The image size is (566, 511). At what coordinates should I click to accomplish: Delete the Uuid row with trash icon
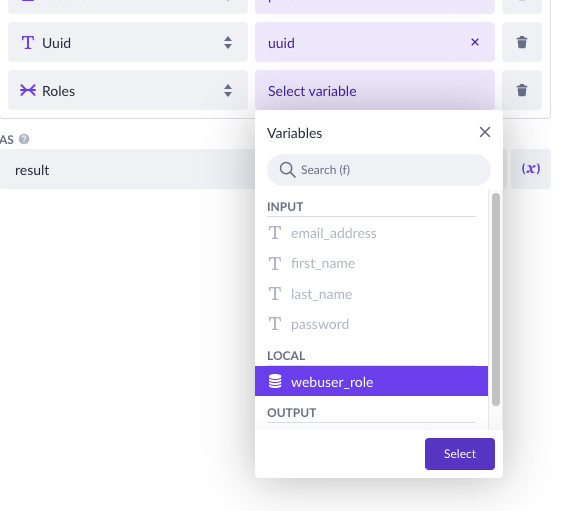pyautogui.click(x=522, y=42)
